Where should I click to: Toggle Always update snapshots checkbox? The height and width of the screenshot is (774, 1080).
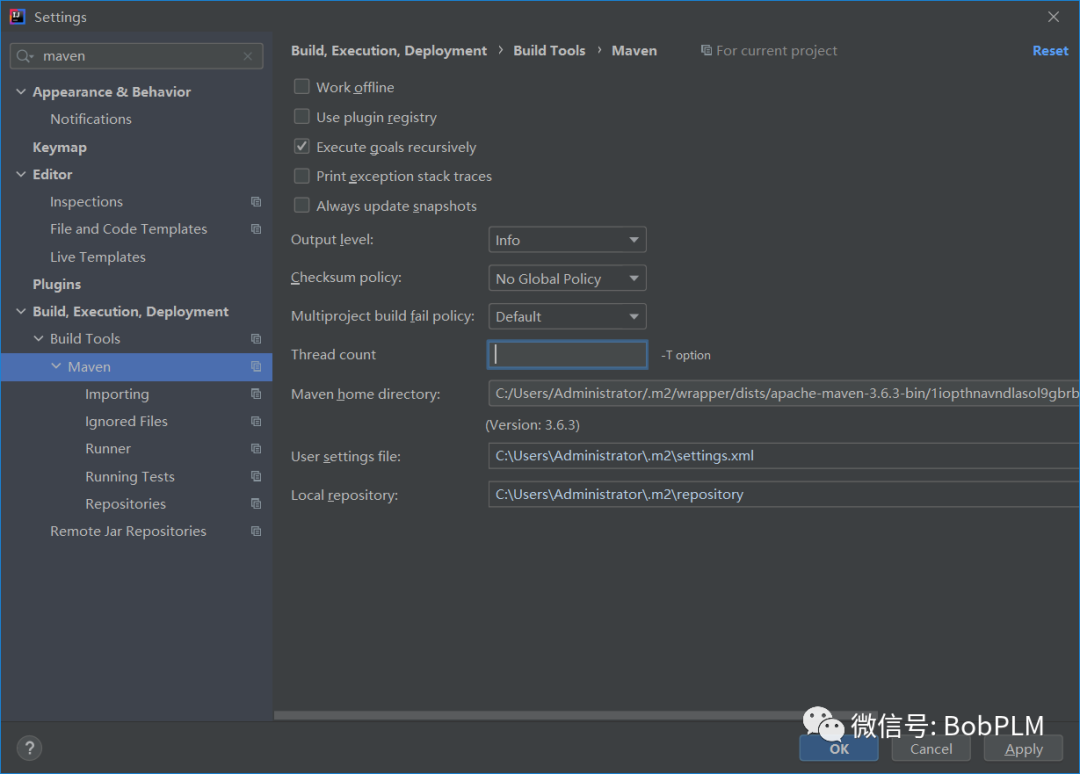(302, 205)
